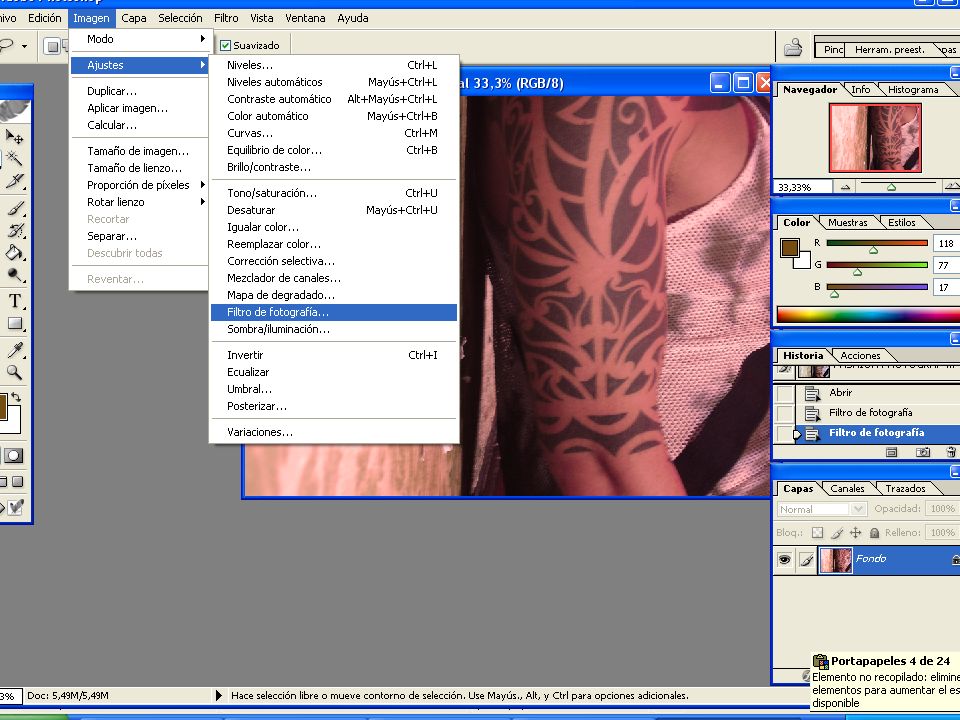This screenshot has width=960, height=720.
Task: Delete current history state with trash icon
Action: (x=951, y=452)
